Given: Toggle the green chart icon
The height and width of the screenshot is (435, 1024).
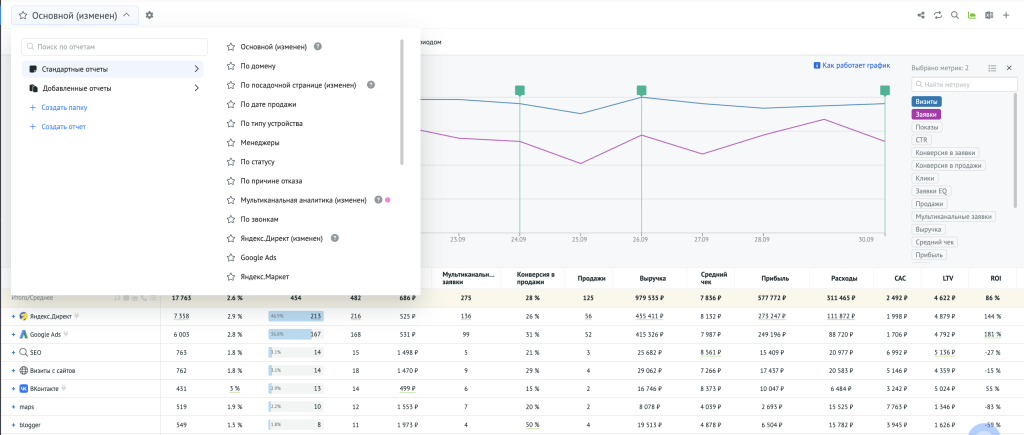Looking at the screenshot, I should (972, 16).
